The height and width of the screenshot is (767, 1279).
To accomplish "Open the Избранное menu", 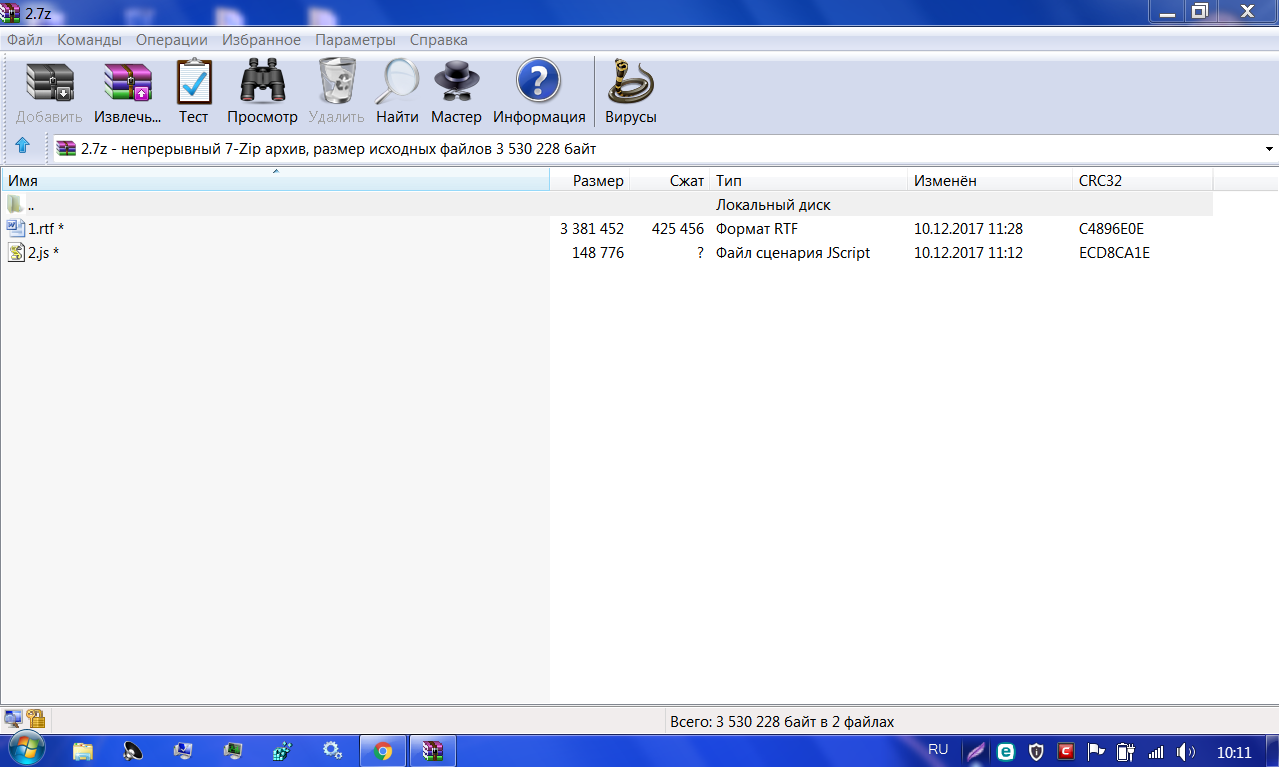I will click(262, 40).
